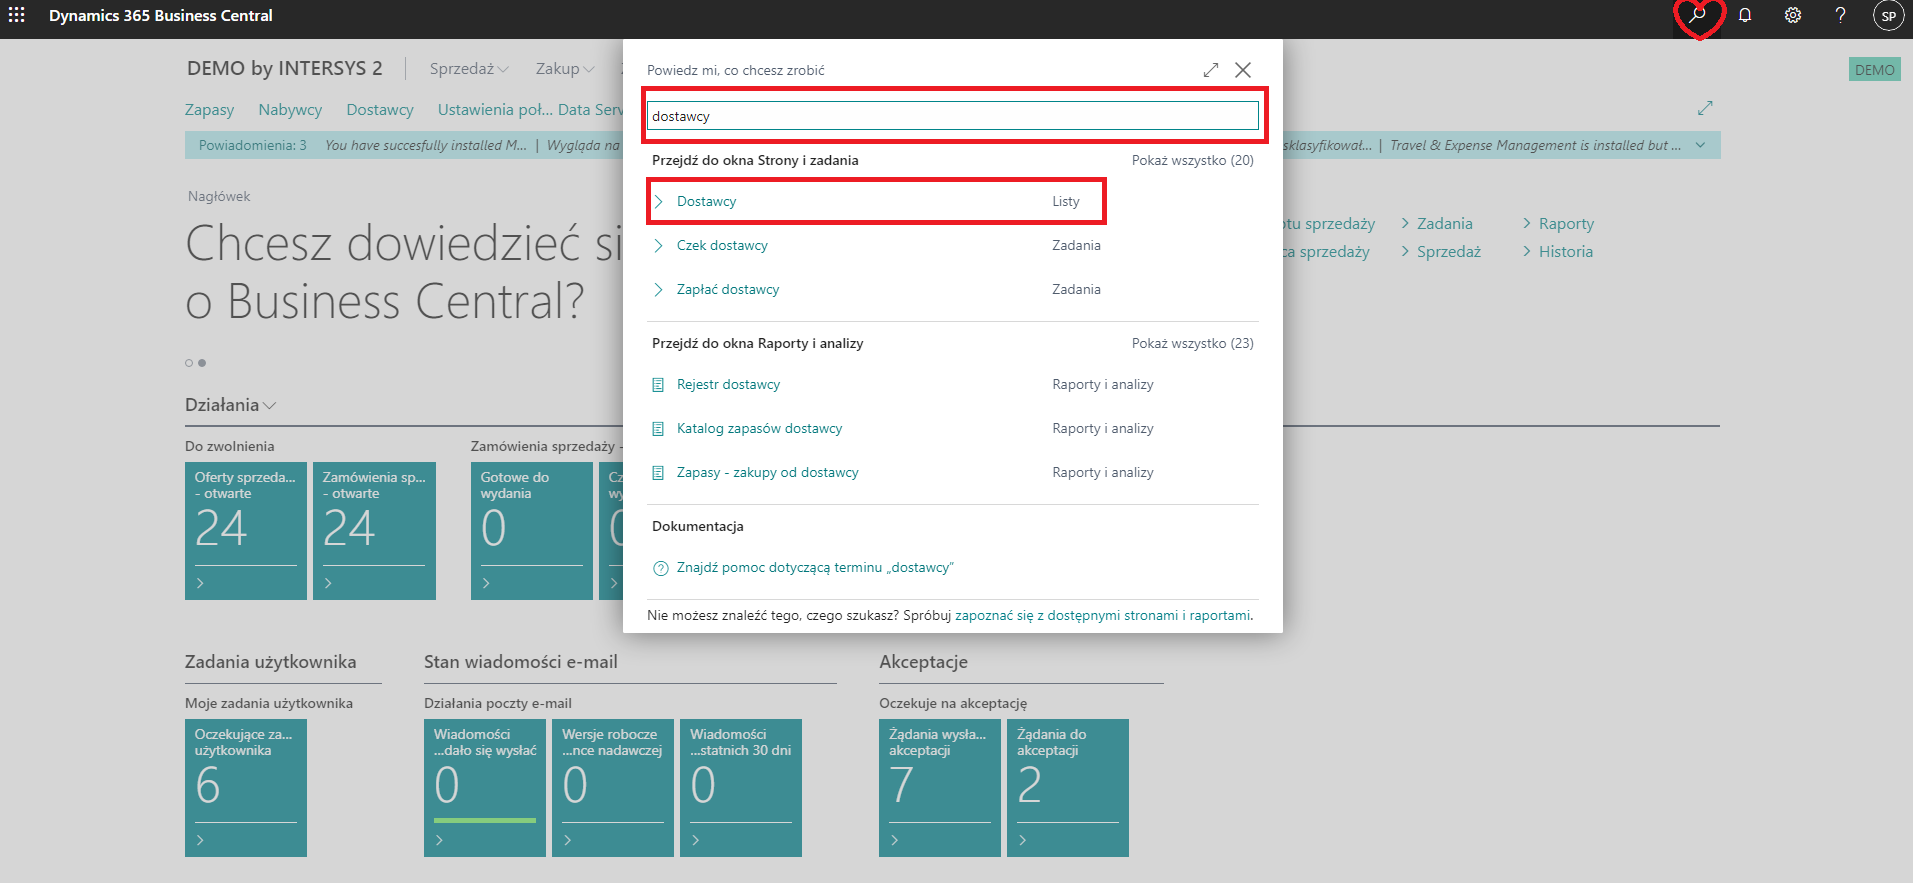Click the Powiadomienia: 3 notification count
Viewport: 1913px width, 883px height.
[x=253, y=145]
